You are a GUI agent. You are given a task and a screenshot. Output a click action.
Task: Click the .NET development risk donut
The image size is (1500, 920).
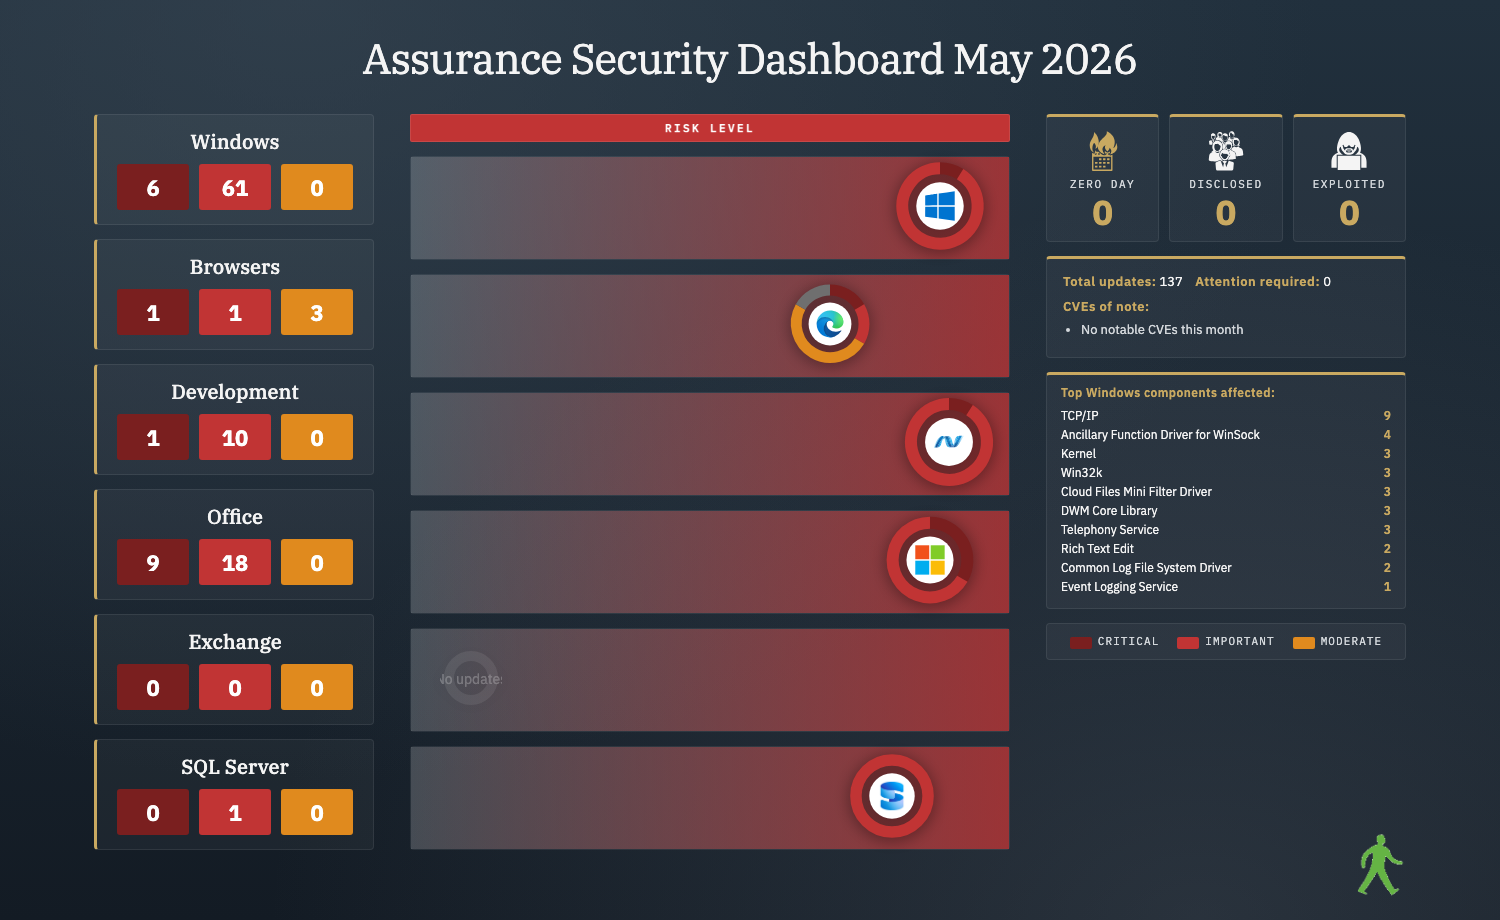click(949, 442)
